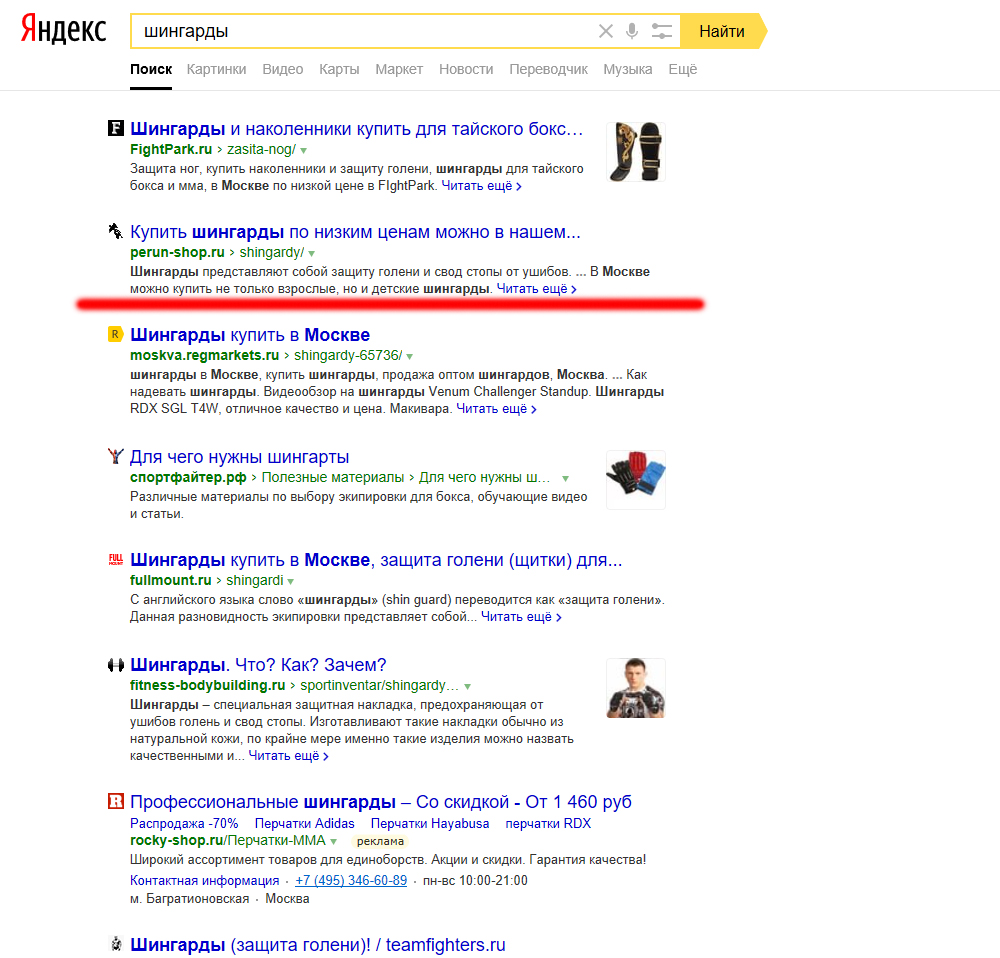Click the Найти search button
1000x958 pixels.
(722, 31)
